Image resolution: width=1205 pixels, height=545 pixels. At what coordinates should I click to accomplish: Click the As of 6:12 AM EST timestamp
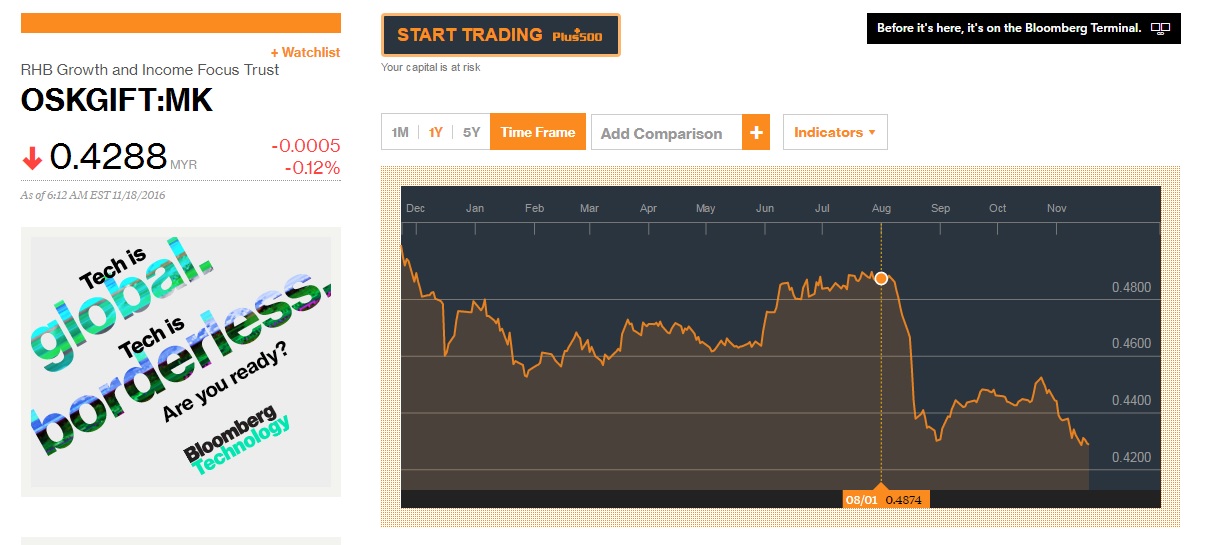[93, 195]
